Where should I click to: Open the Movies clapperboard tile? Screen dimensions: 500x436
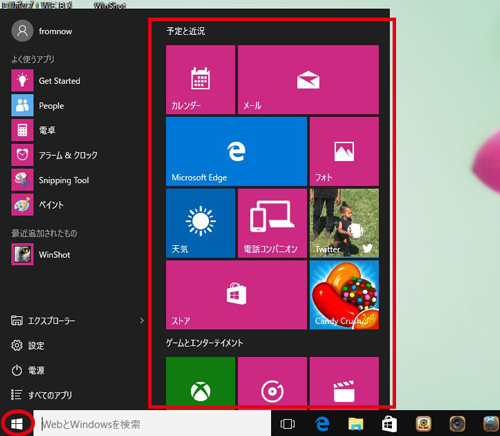[344, 383]
